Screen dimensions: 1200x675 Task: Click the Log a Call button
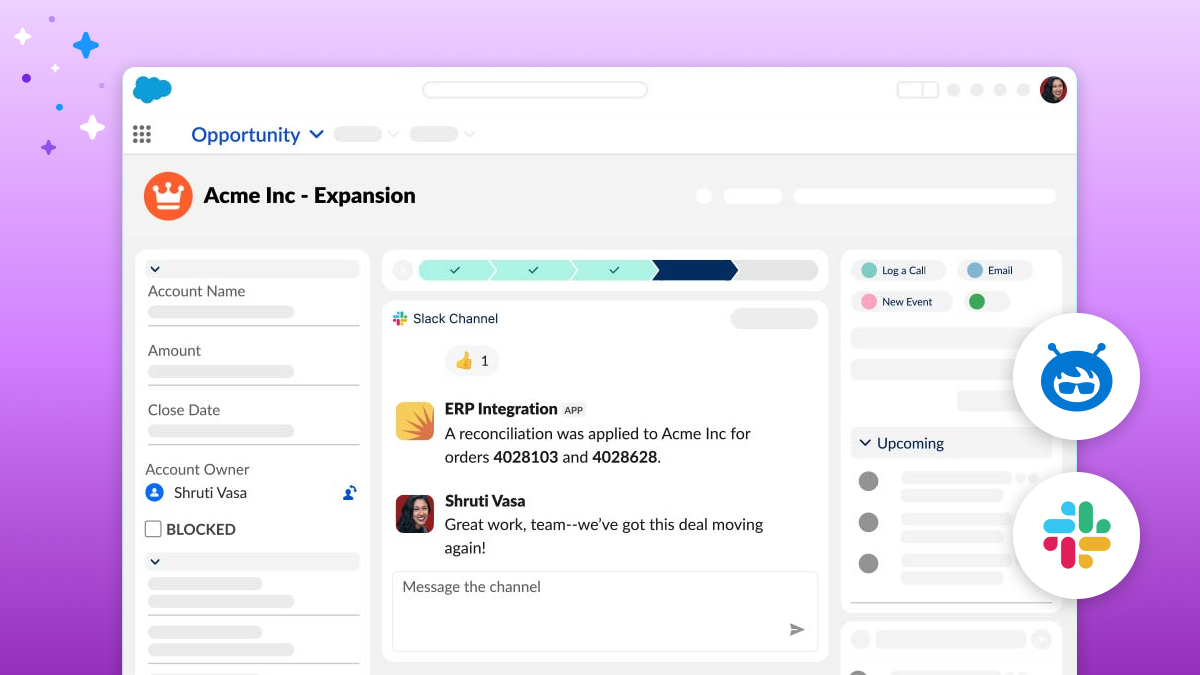(x=898, y=270)
